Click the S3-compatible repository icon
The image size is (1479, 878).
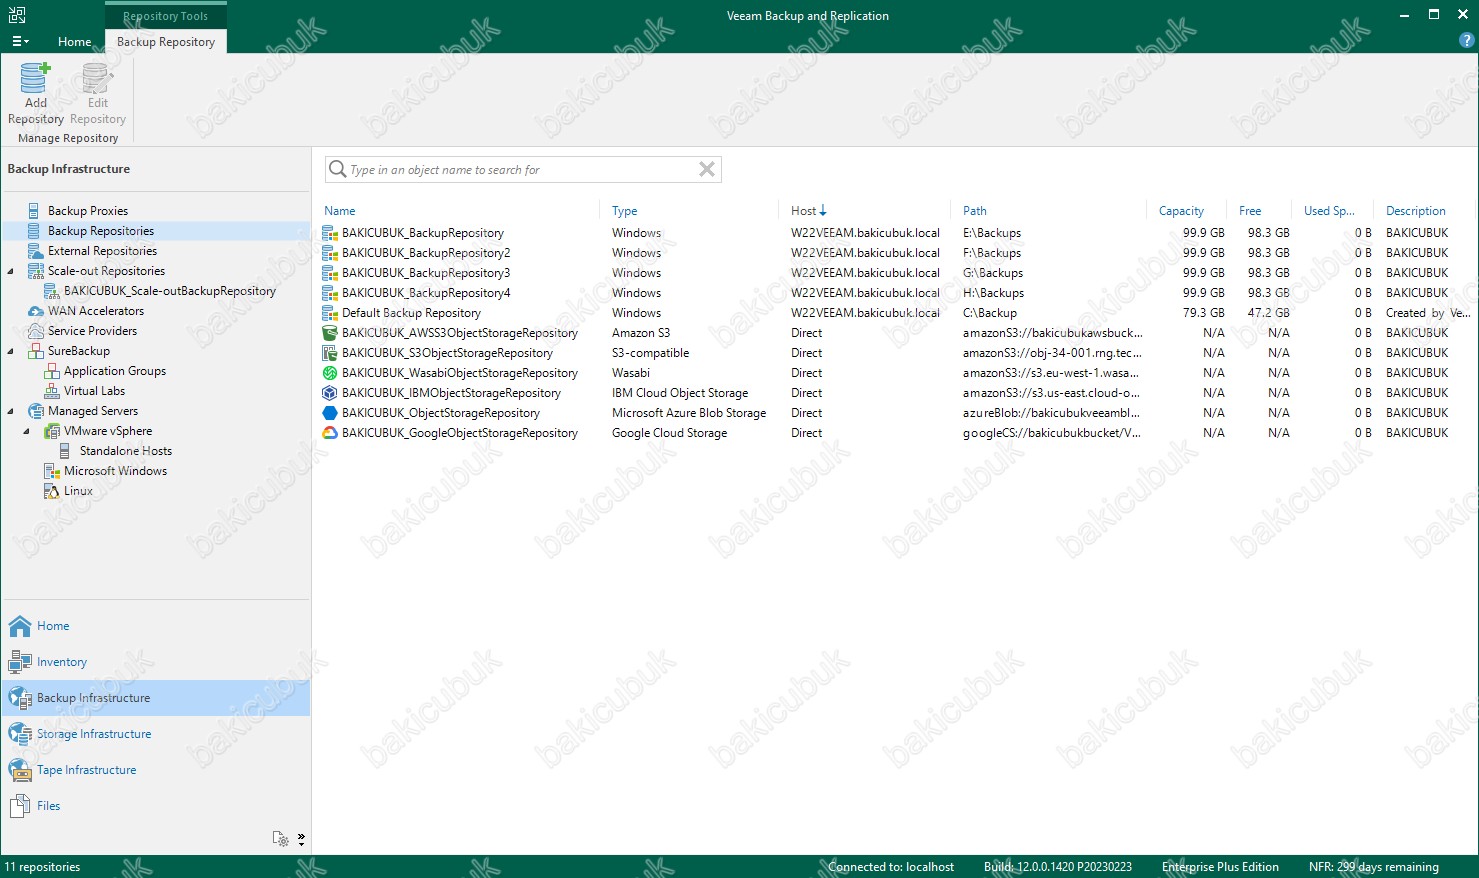click(330, 353)
